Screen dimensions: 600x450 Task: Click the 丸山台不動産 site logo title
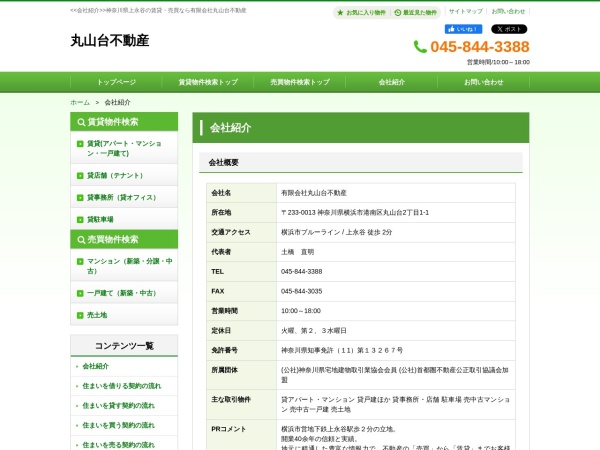[x=110, y=41]
